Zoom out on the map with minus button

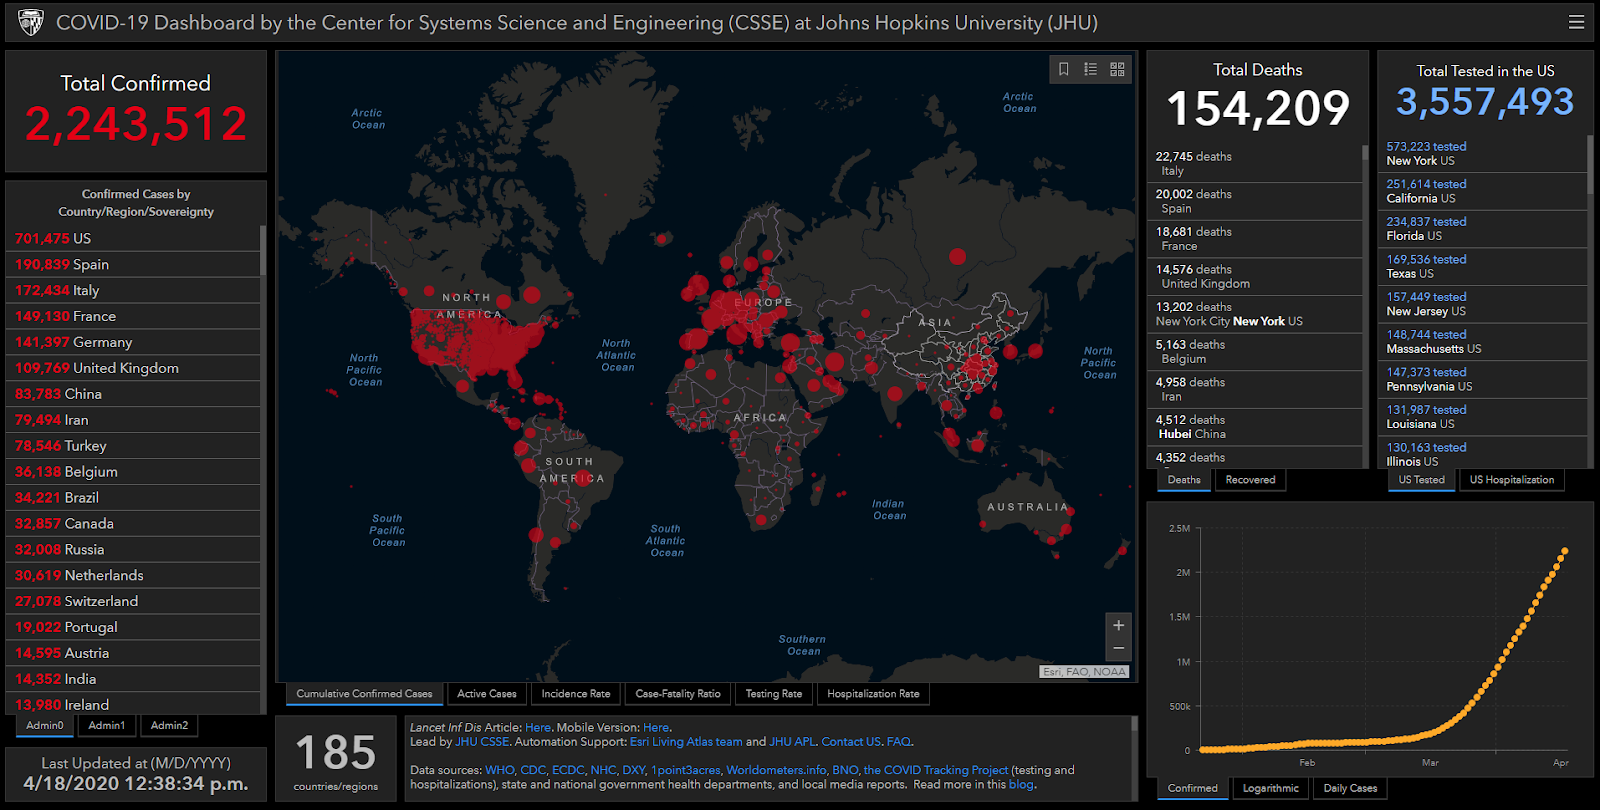[1119, 649]
